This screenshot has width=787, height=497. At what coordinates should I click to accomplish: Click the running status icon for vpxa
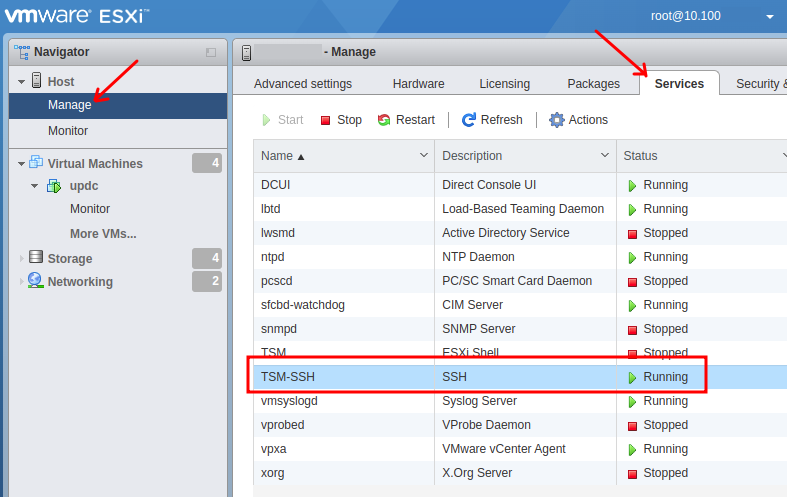tap(632, 450)
